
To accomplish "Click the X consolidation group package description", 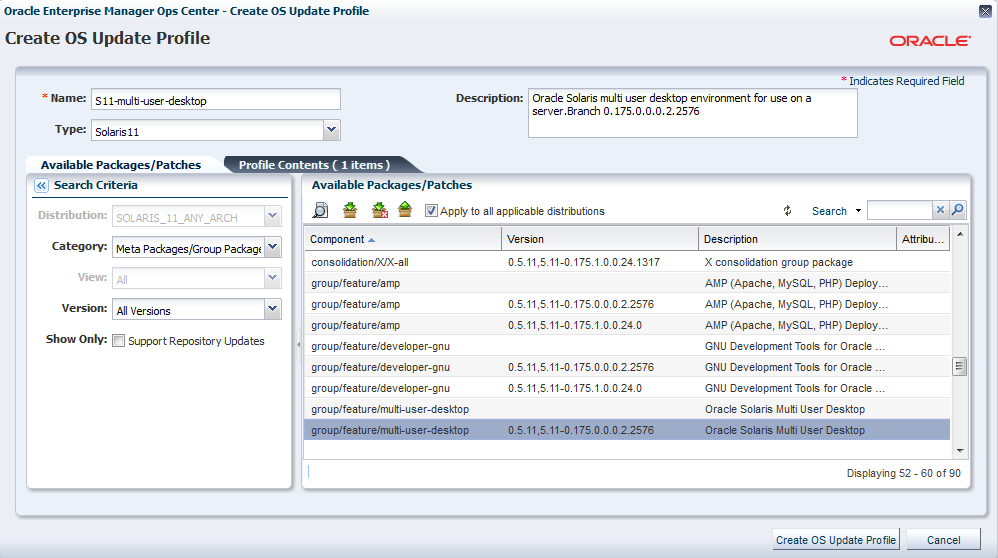I will (x=778, y=262).
